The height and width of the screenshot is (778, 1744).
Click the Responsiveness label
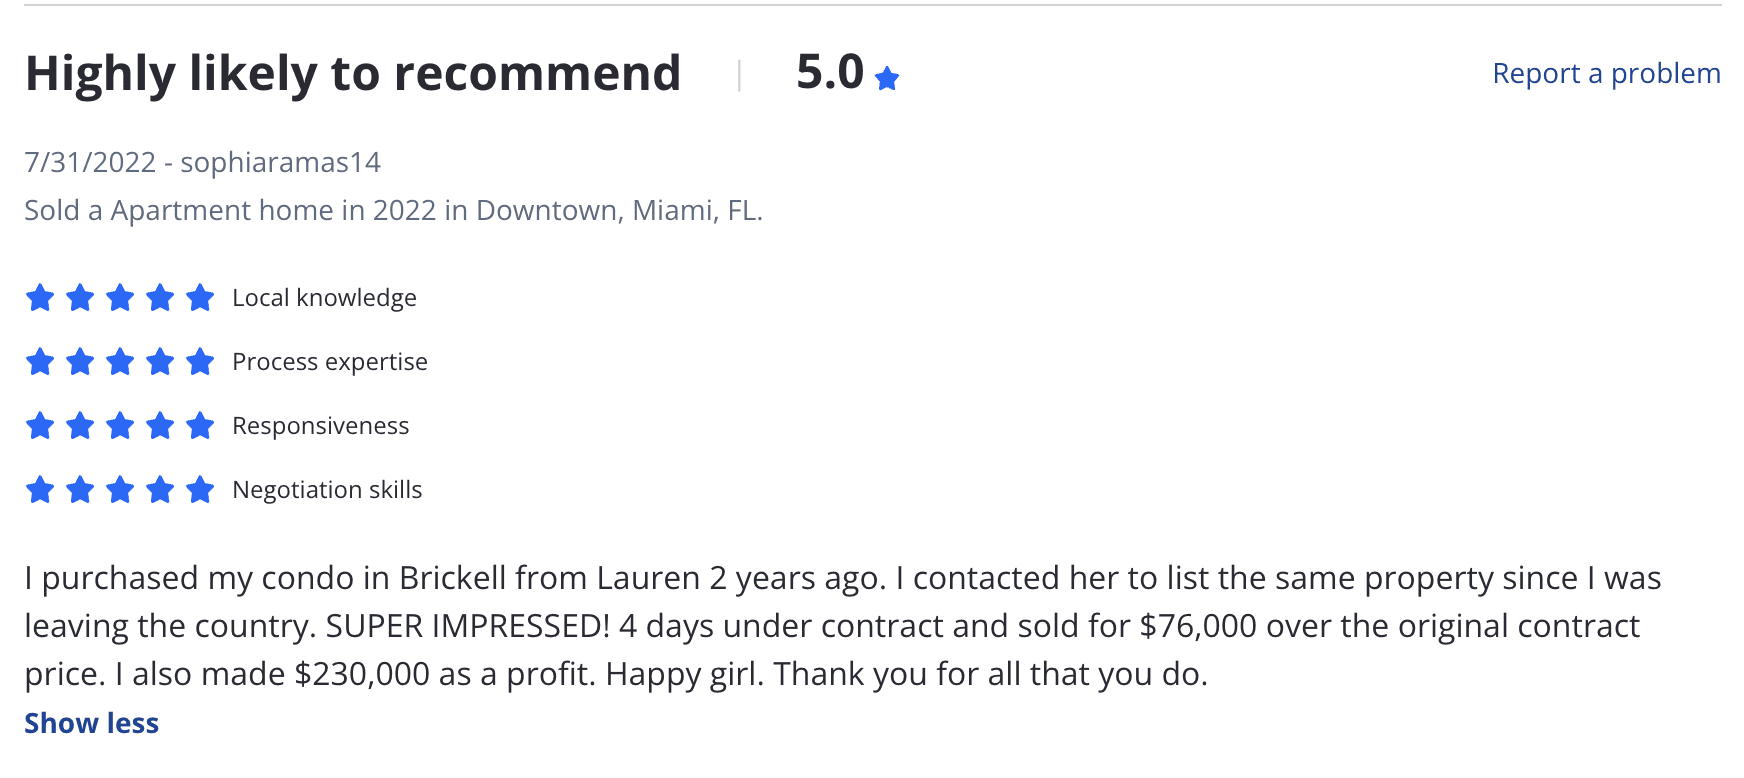click(320, 426)
